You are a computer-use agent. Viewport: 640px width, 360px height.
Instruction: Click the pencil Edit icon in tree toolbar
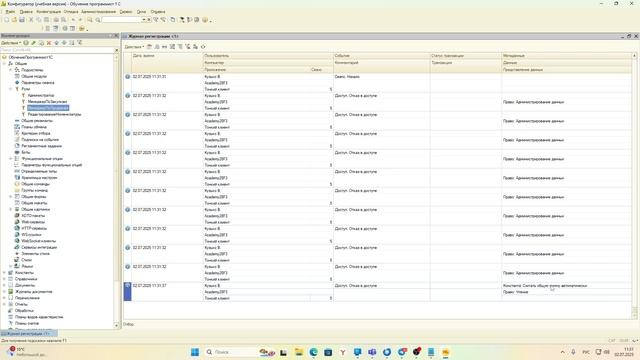(33, 43)
